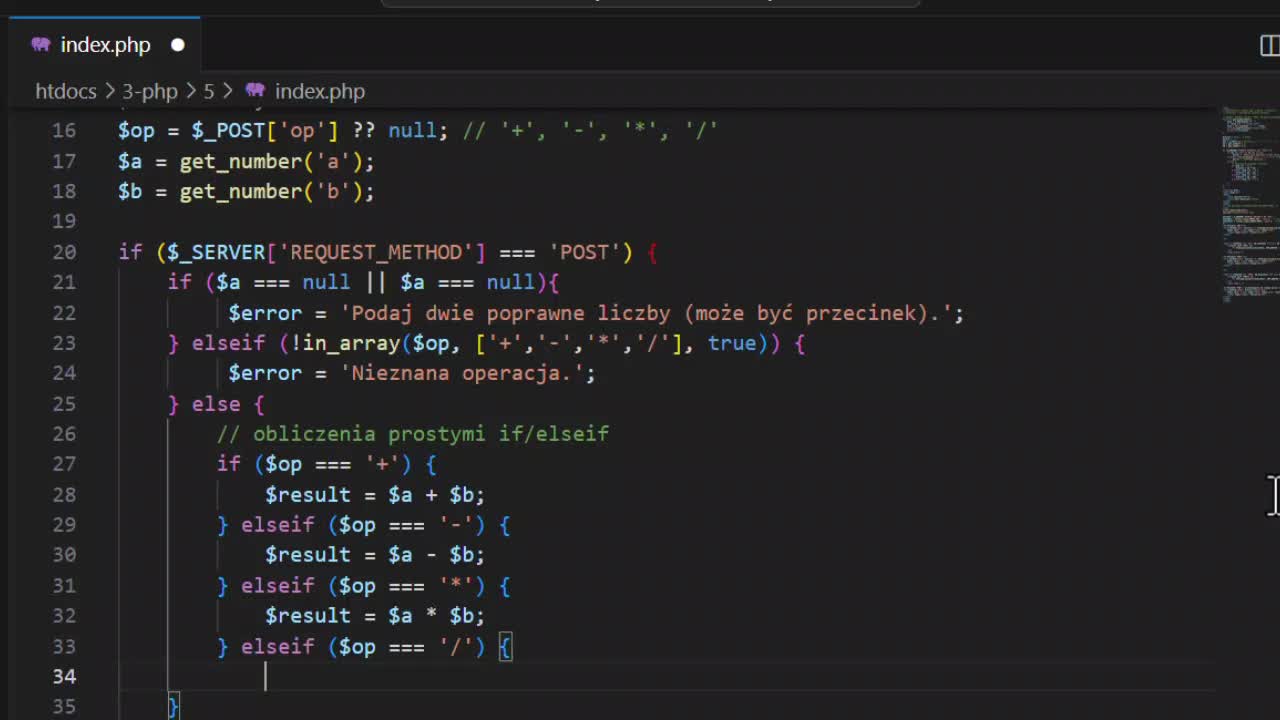Screen dimensions: 1280x720
Task: Open the index.php breadcrumb item
Action: [320, 91]
